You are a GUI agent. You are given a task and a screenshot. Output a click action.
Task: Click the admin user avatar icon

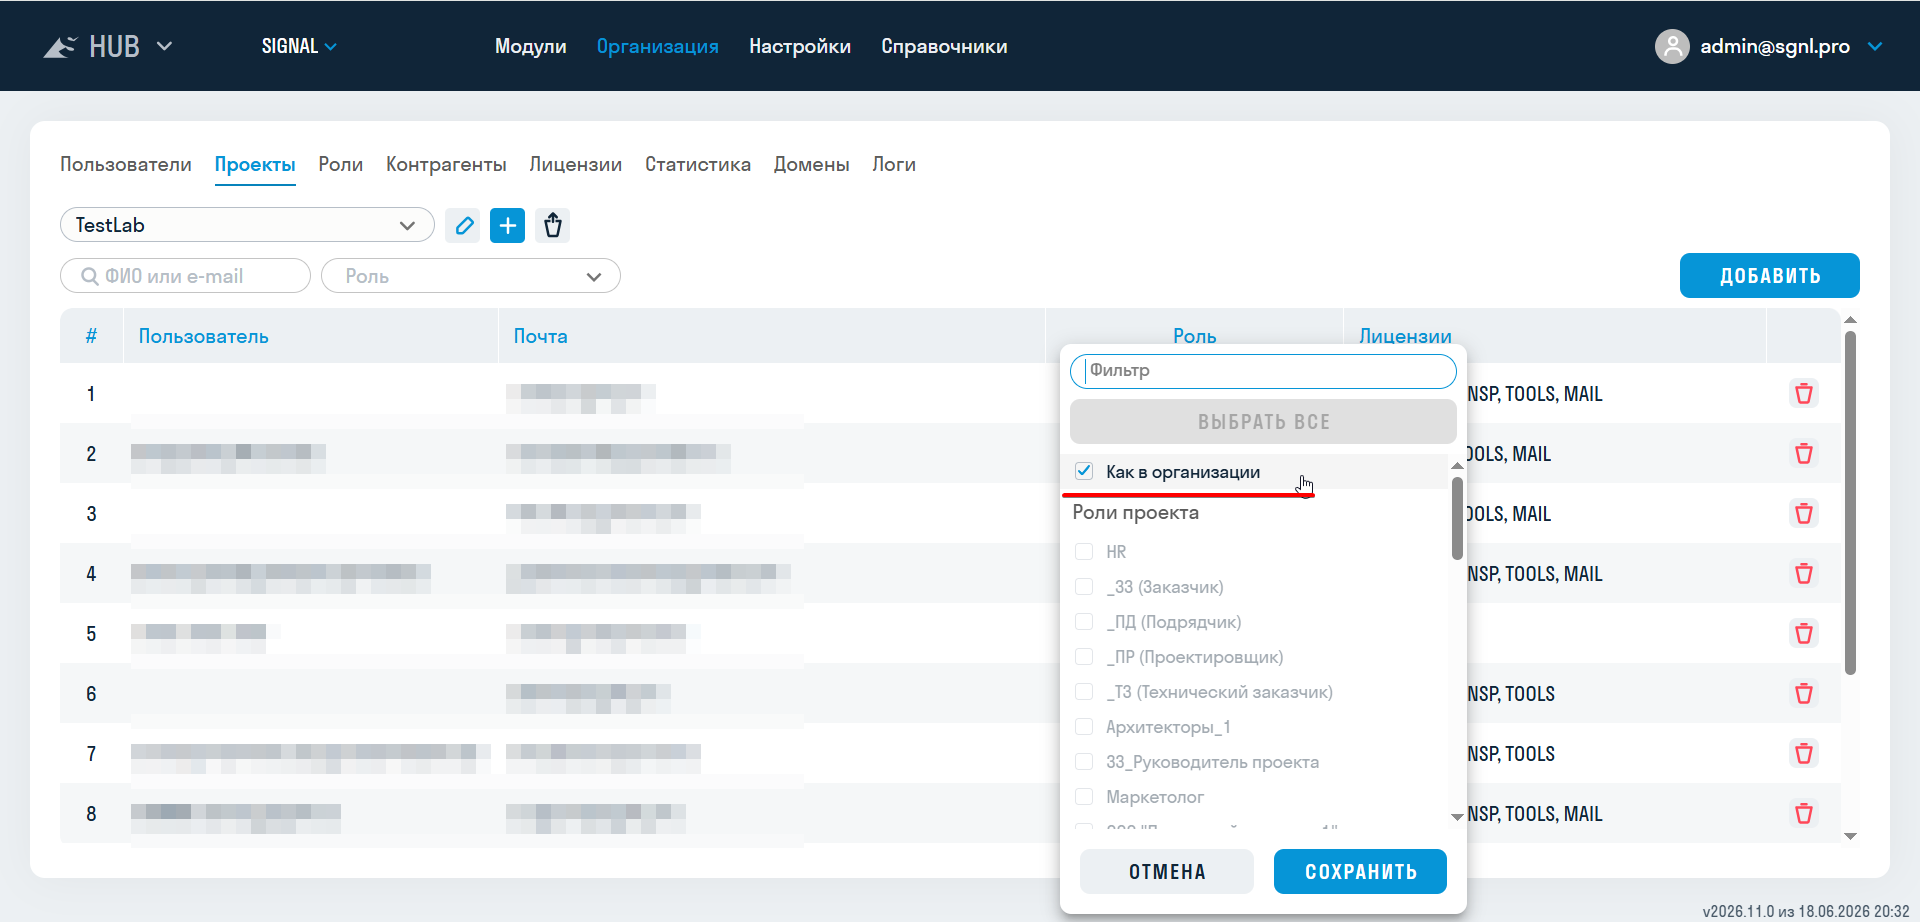click(x=1672, y=46)
